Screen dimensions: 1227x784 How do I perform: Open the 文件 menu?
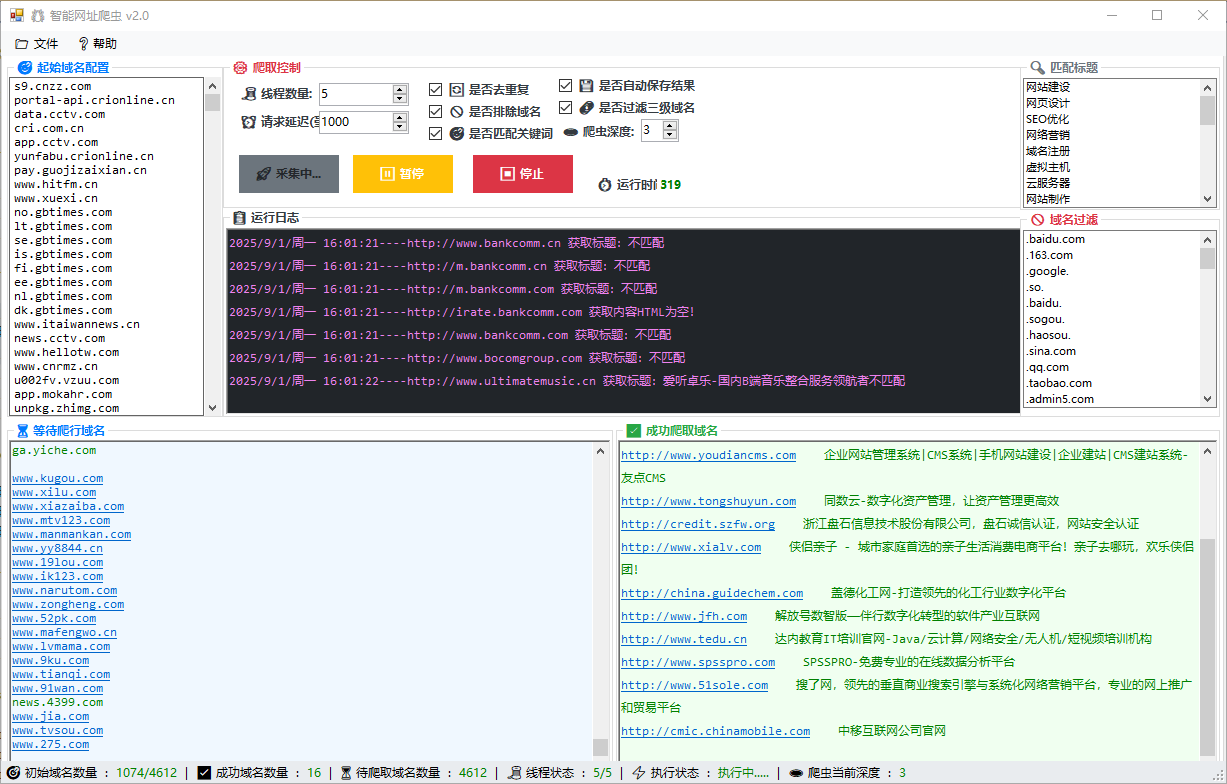pos(36,43)
